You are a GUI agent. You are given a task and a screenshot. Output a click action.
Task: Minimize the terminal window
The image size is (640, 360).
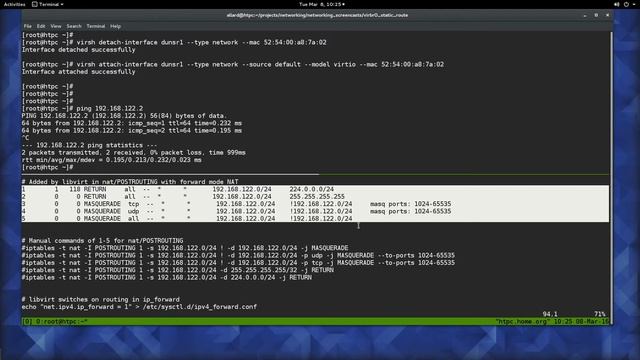[585, 15]
